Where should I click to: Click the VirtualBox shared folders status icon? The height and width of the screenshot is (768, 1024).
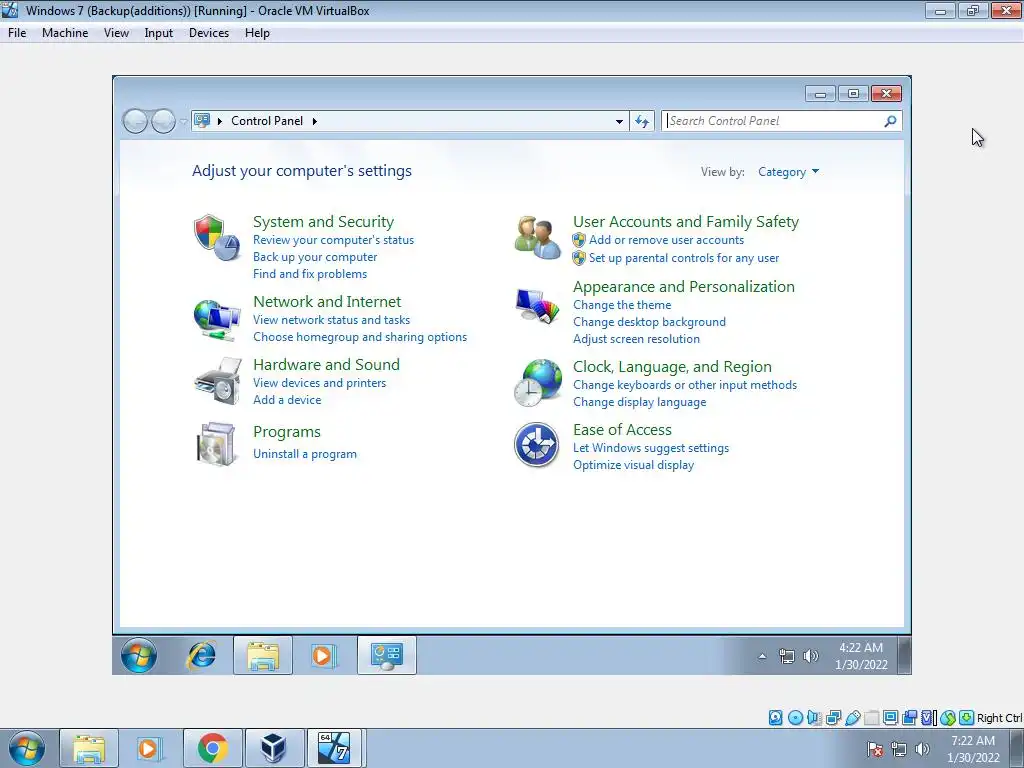871,718
